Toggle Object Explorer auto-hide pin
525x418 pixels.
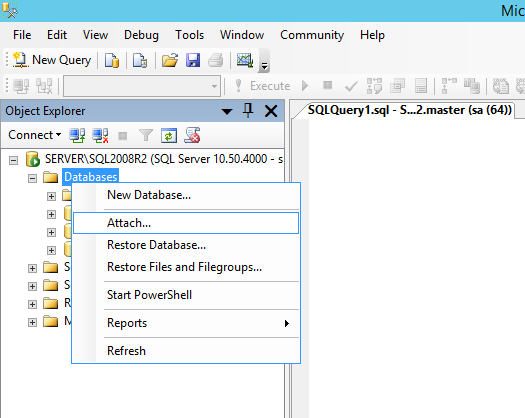248,111
